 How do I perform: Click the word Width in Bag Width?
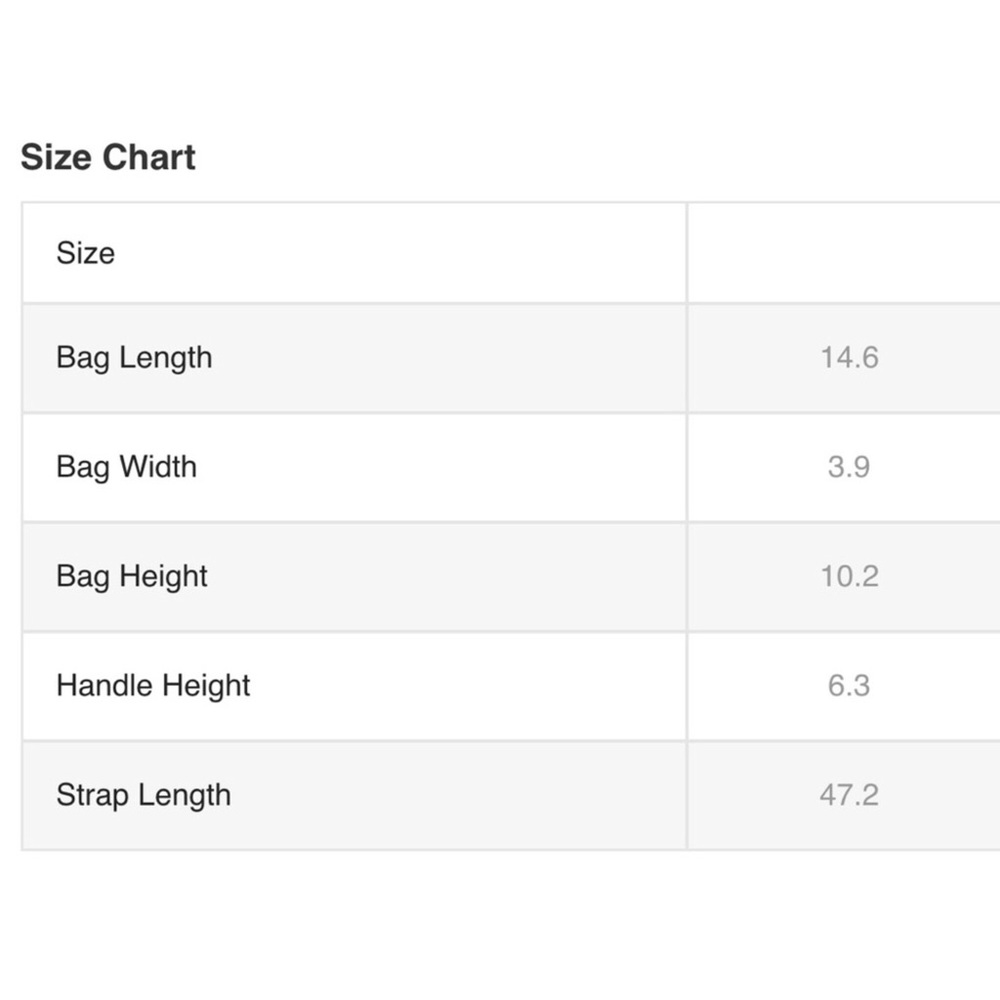tap(158, 467)
